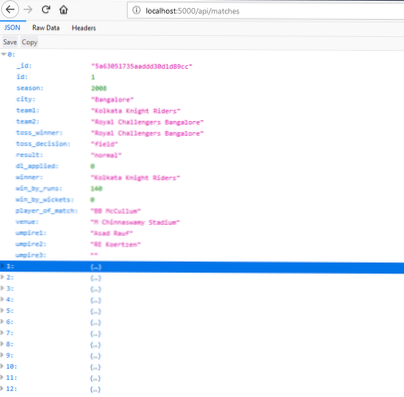Expand JSON item 12

[x=2, y=389]
